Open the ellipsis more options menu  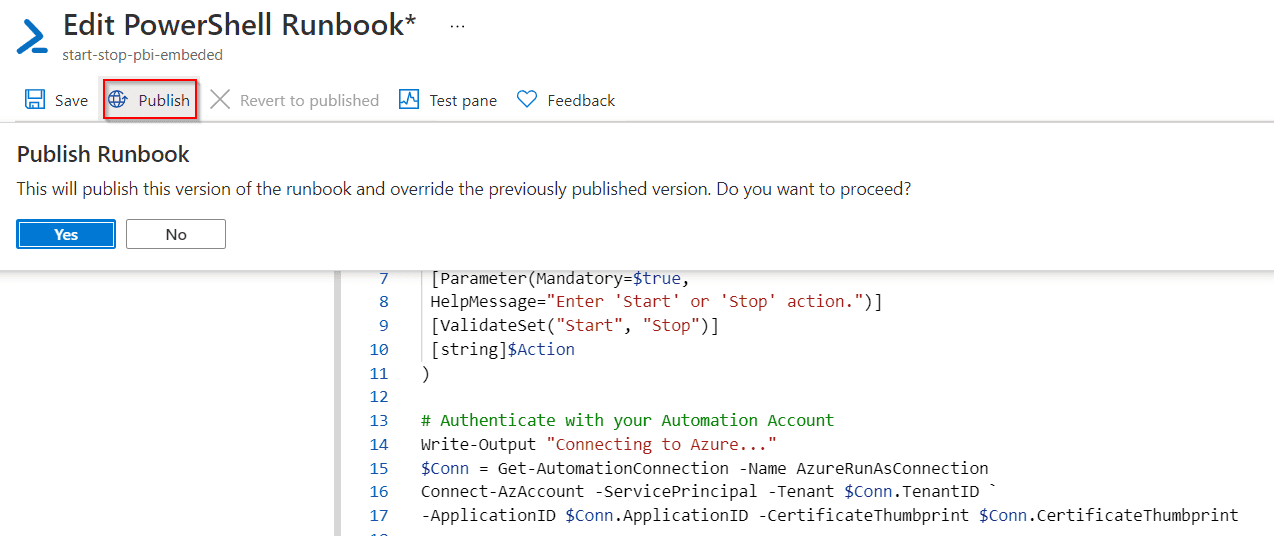click(x=457, y=27)
